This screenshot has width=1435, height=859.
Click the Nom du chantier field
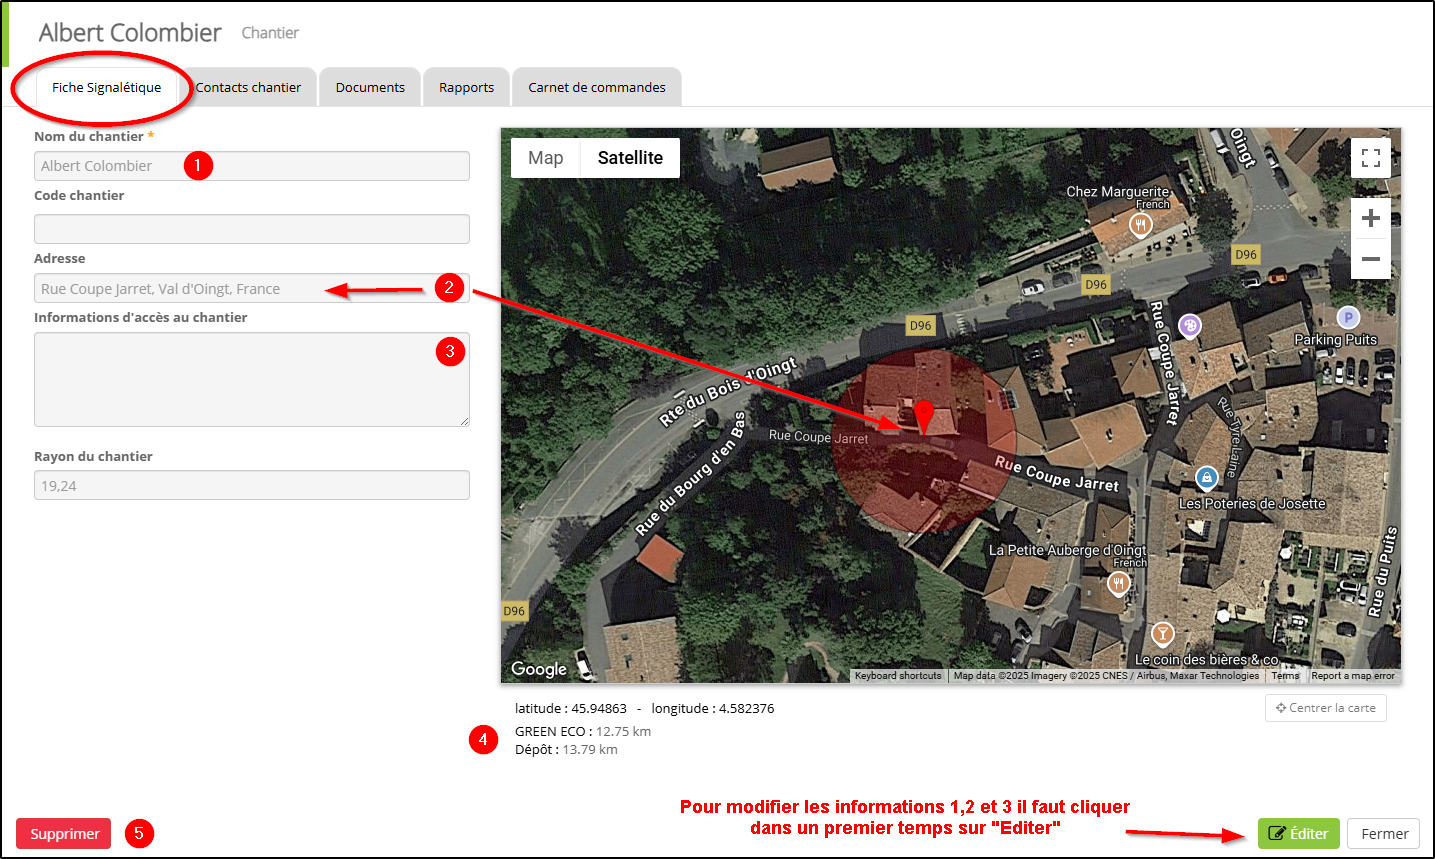coord(252,166)
